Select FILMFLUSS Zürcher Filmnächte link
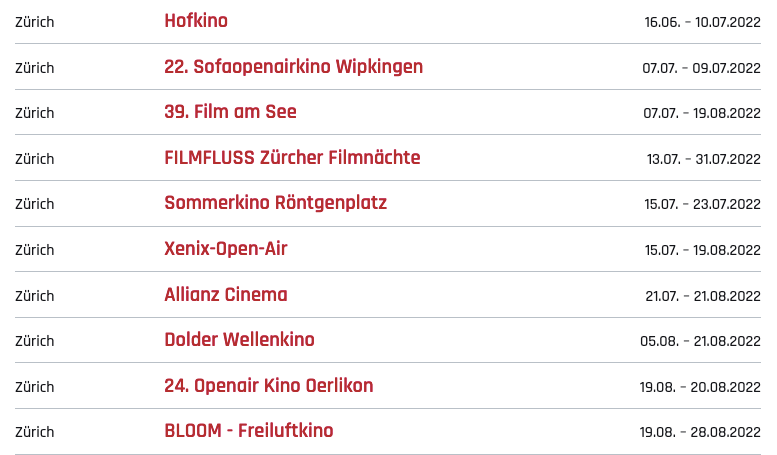Image resolution: width=777 pixels, height=455 pixels. point(292,158)
